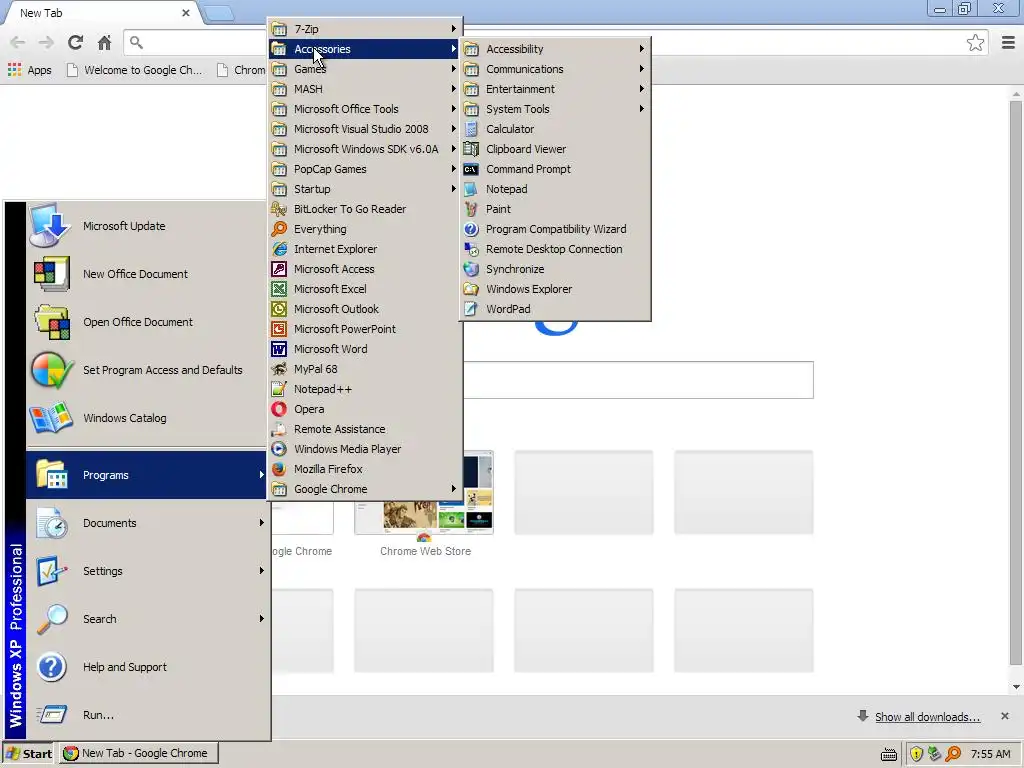Click the Microsoft Excel icon

[279, 289]
